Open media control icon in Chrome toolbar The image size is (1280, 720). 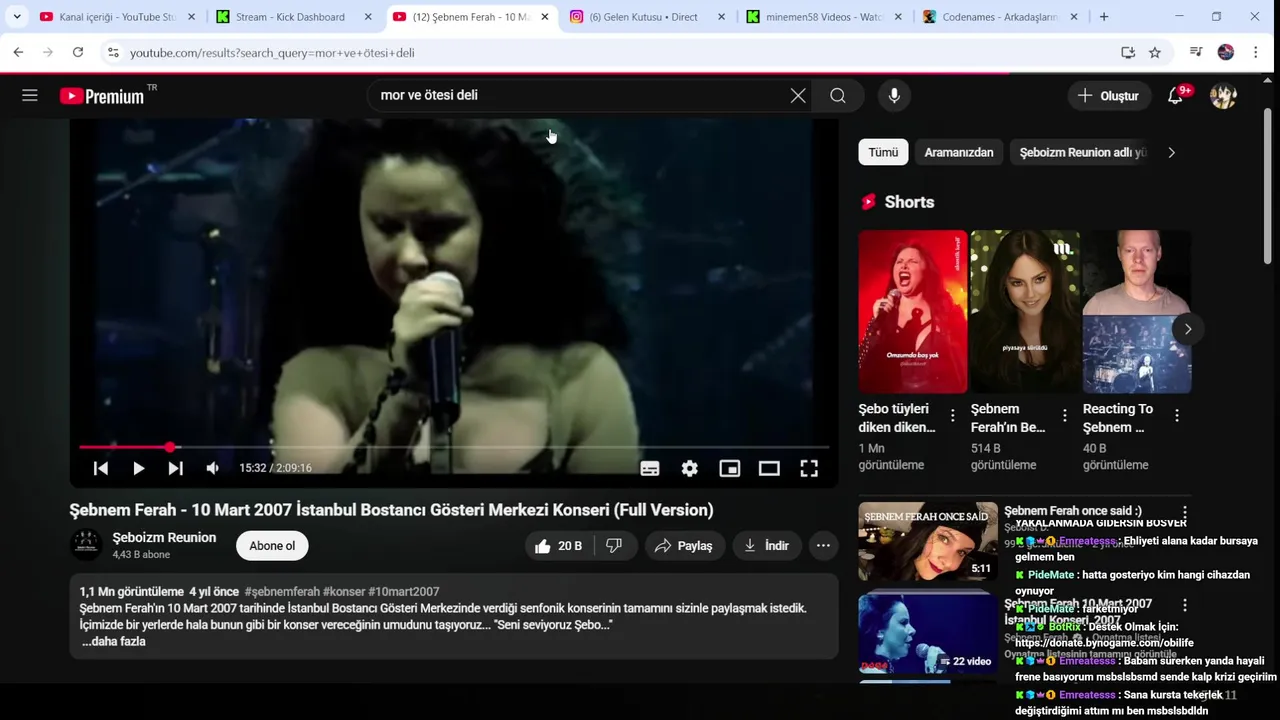(x=1196, y=52)
